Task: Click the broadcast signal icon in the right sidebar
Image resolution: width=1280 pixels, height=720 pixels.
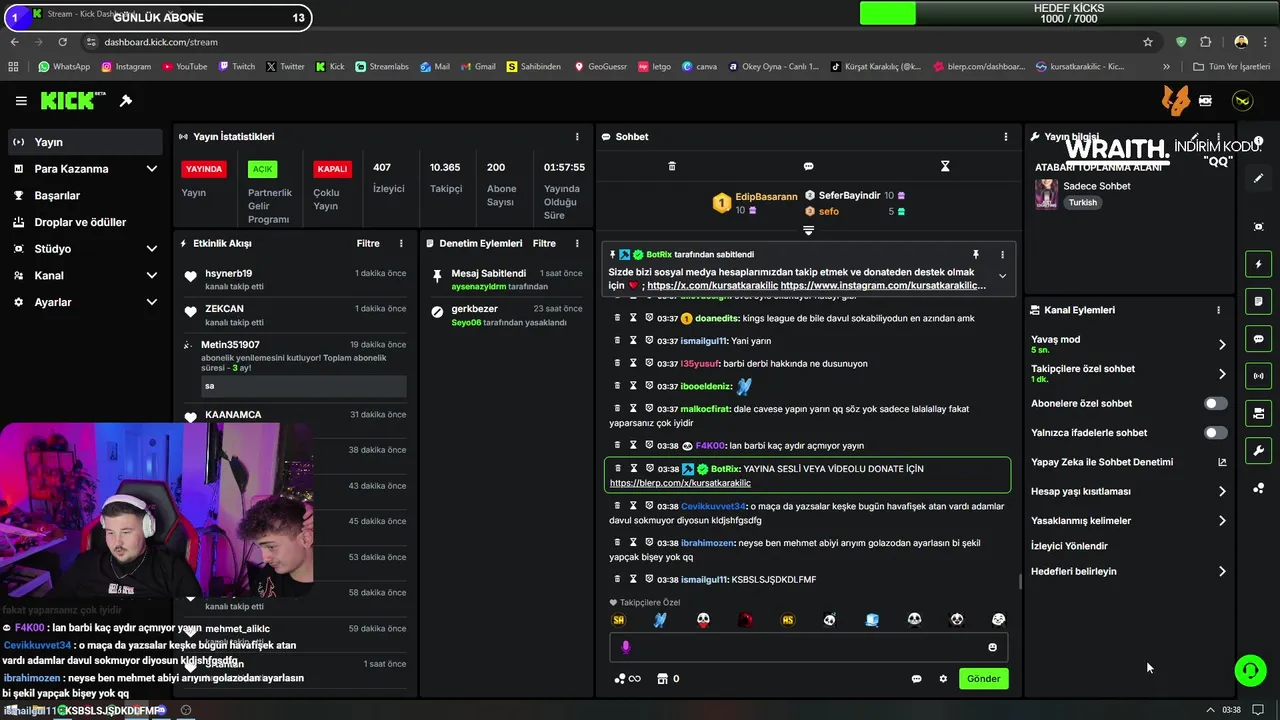Action: point(1258,376)
